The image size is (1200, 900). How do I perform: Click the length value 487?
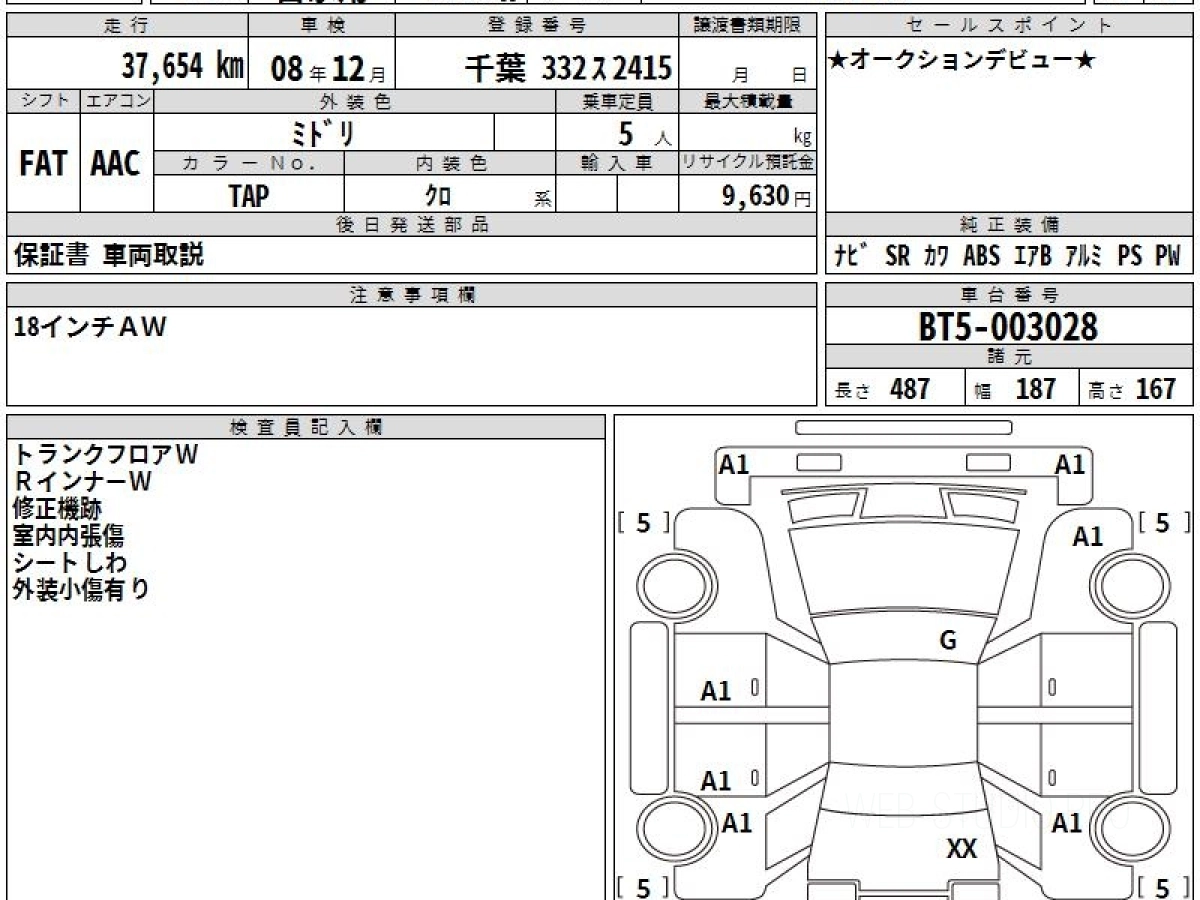coord(910,389)
